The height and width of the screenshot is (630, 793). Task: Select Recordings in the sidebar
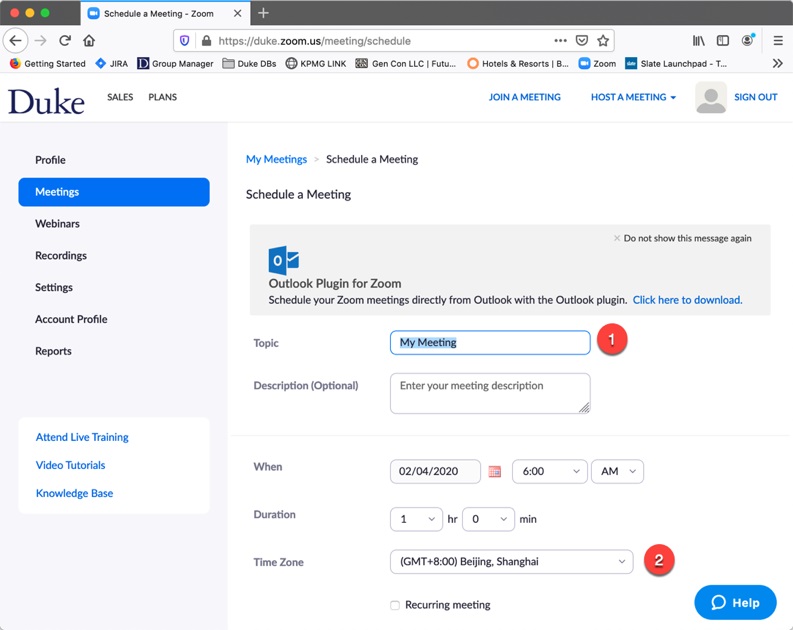[x=61, y=255]
